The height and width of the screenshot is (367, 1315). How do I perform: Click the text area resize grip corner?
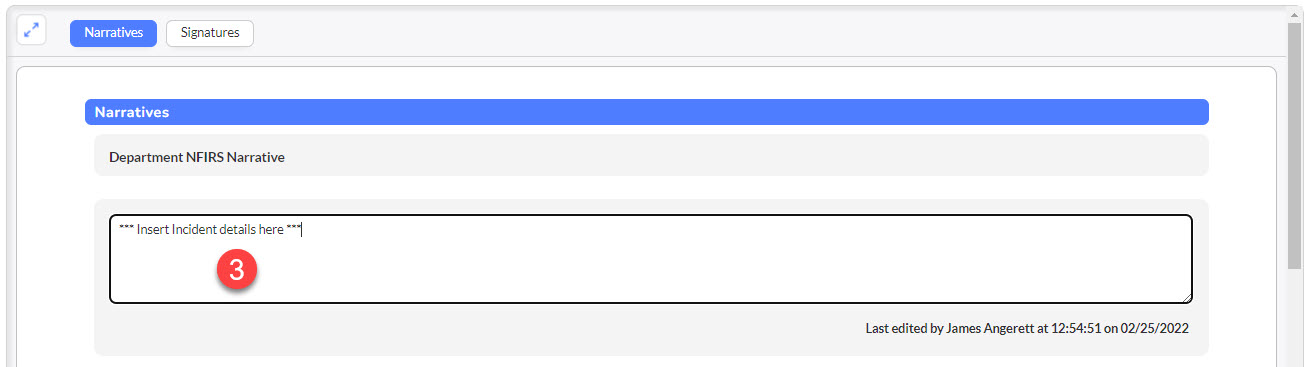click(1185, 297)
